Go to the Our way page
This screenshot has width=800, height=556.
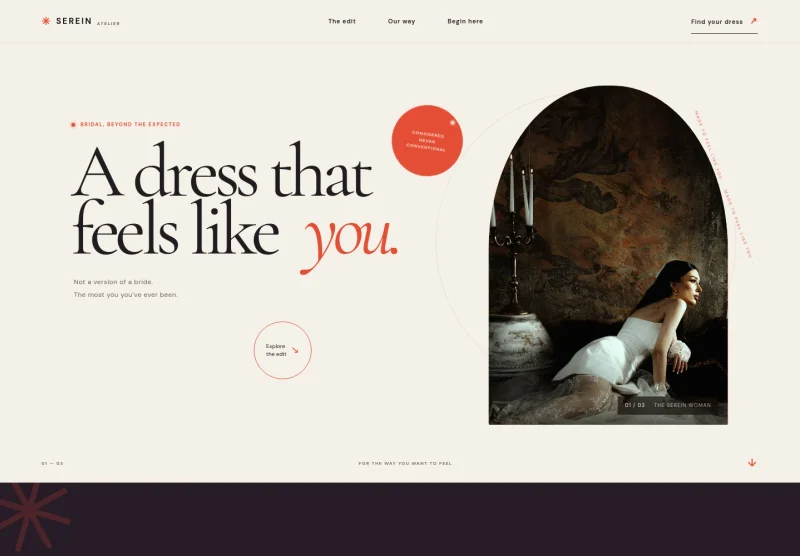402,21
